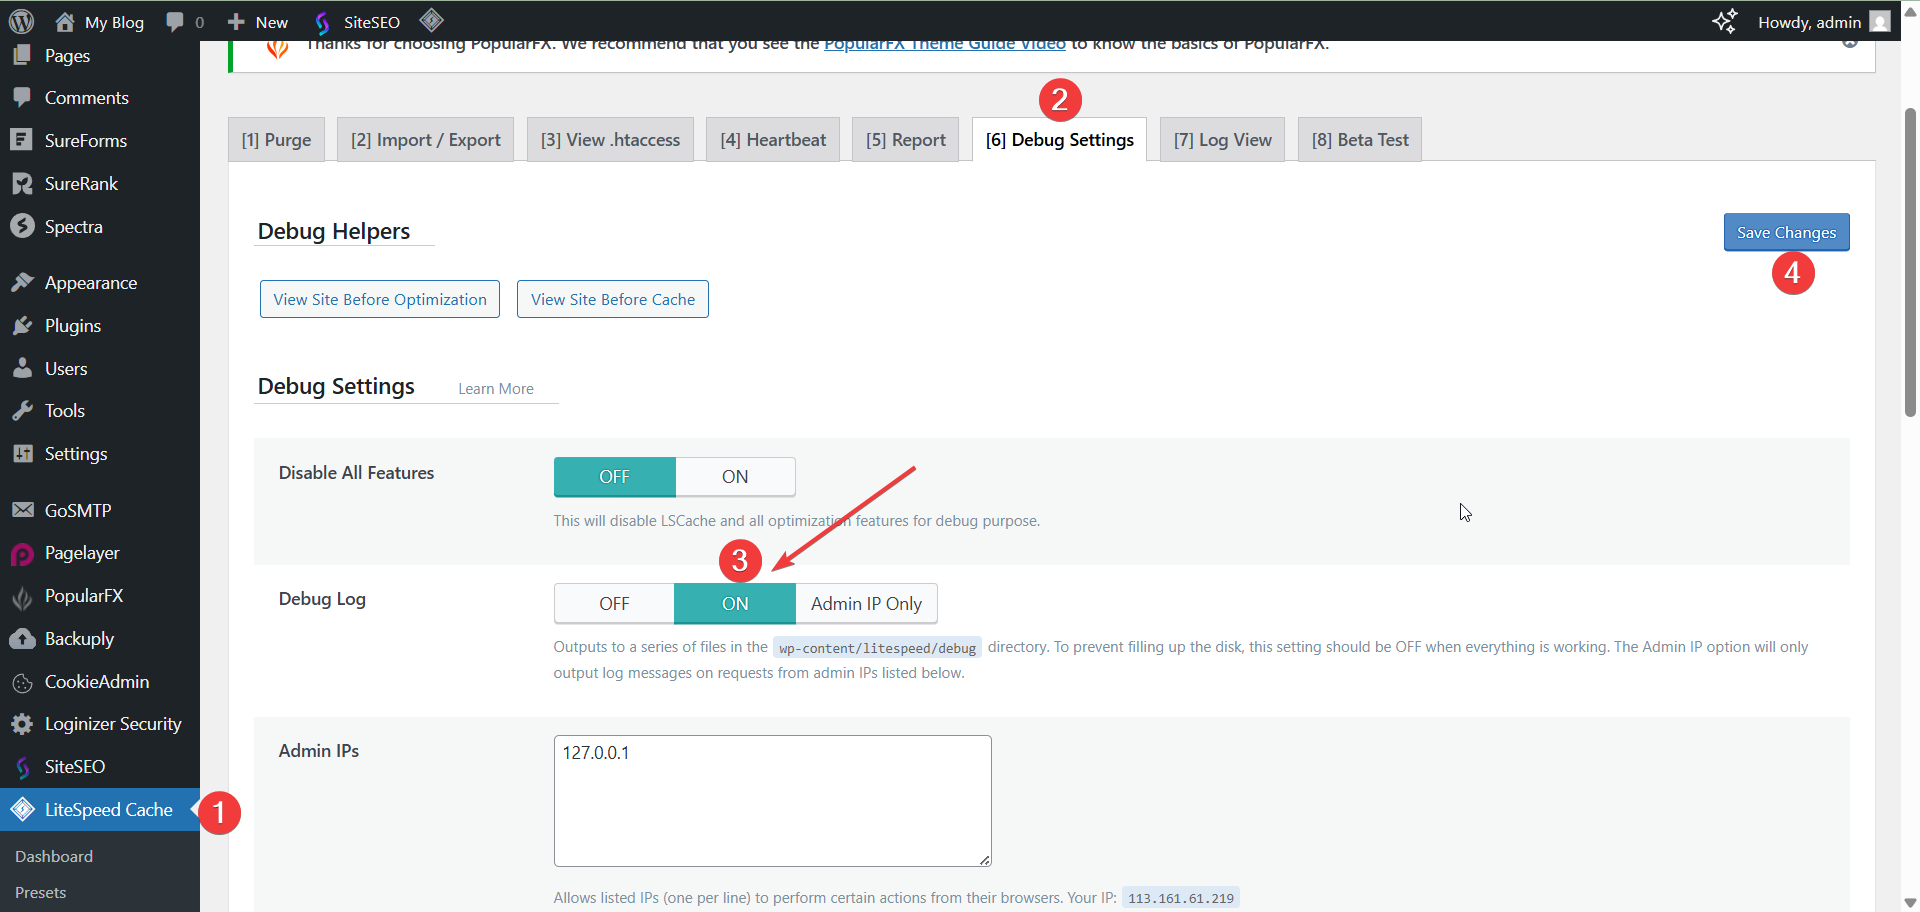Open Settings sliders icon
Image resolution: width=1920 pixels, height=912 pixels.
tap(22, 454)
